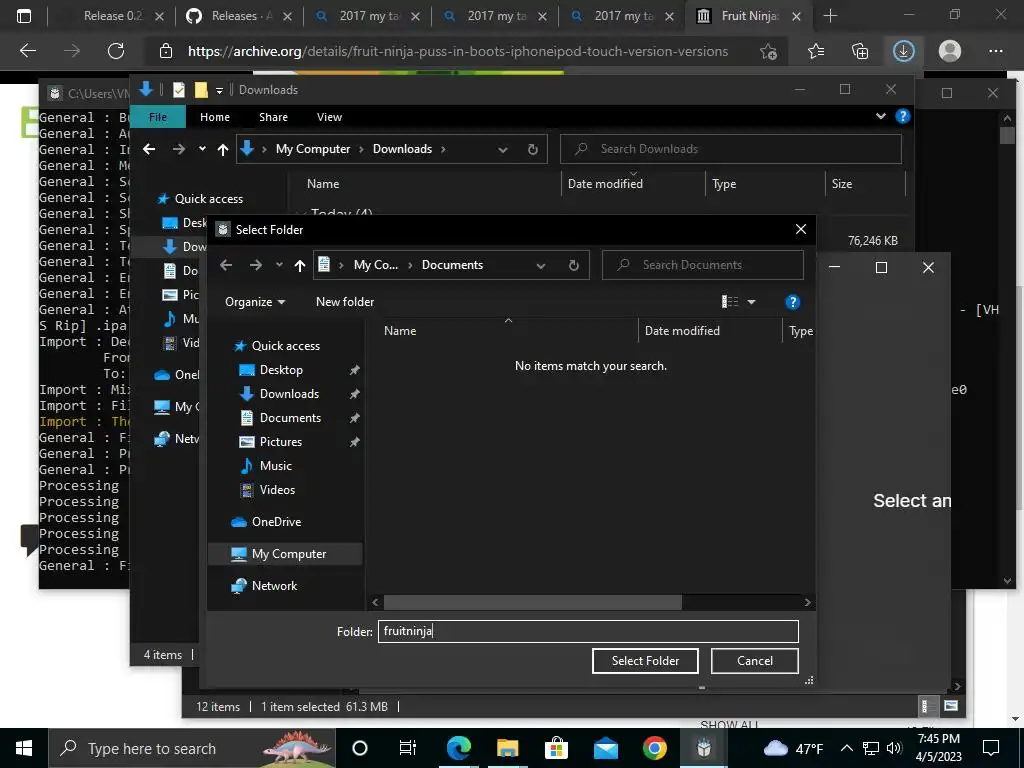Open the File tab in Downloads window
The image size is (1024, 768).
(158, 117)
